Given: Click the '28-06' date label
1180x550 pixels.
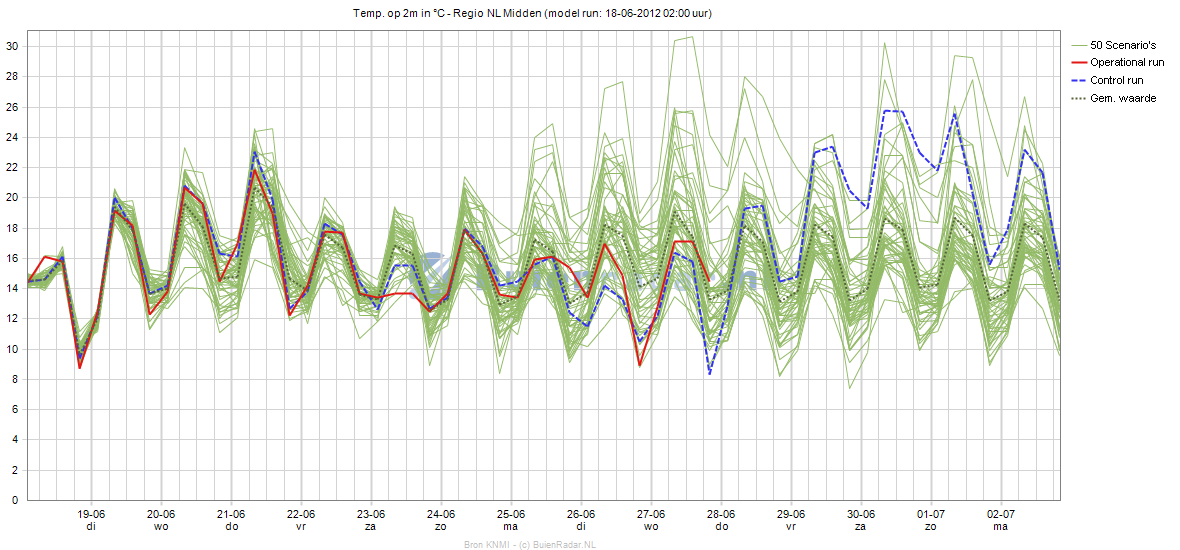Looking at the screenshot, I should tap(721, 515).
